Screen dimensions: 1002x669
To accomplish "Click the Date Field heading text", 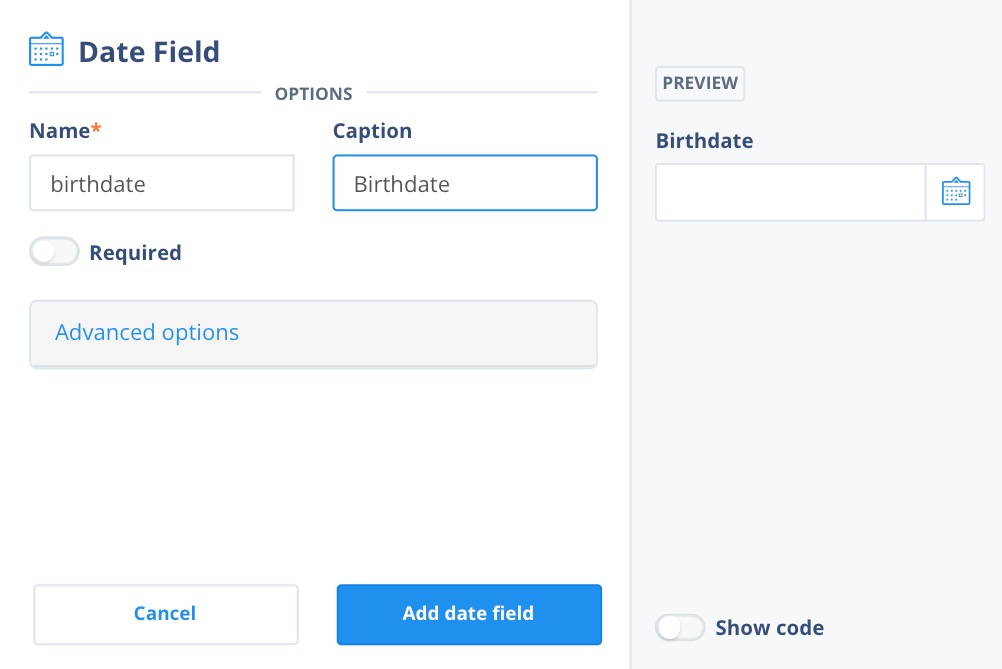I will [149, 52].
